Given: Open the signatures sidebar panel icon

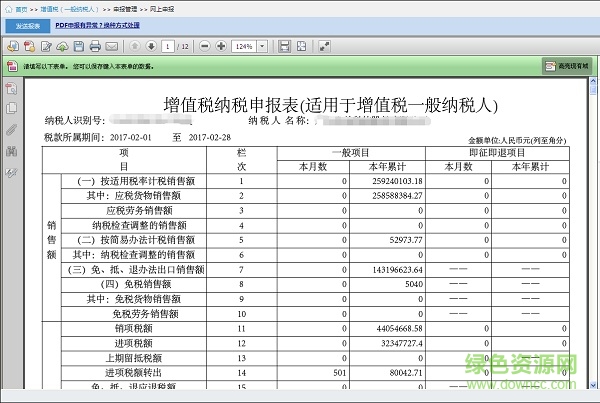Looking at the screenshot, I should 11,173.
